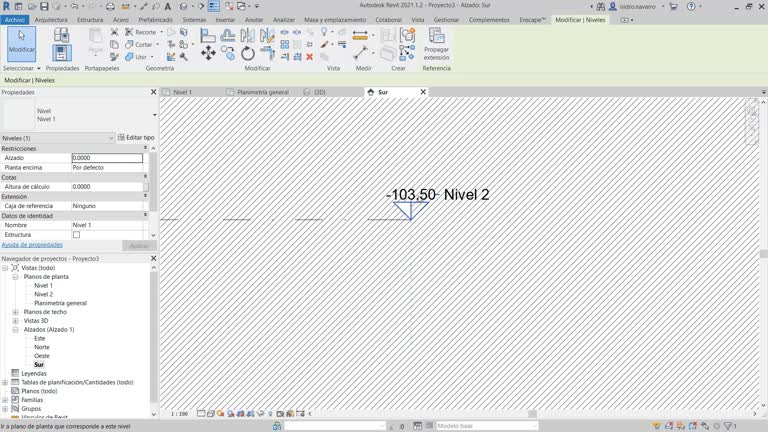Click the horizontal scrollbar thumb of drawing area
Image resolution: width=768 pixels, height=432 pixels.
coord(531,413)
